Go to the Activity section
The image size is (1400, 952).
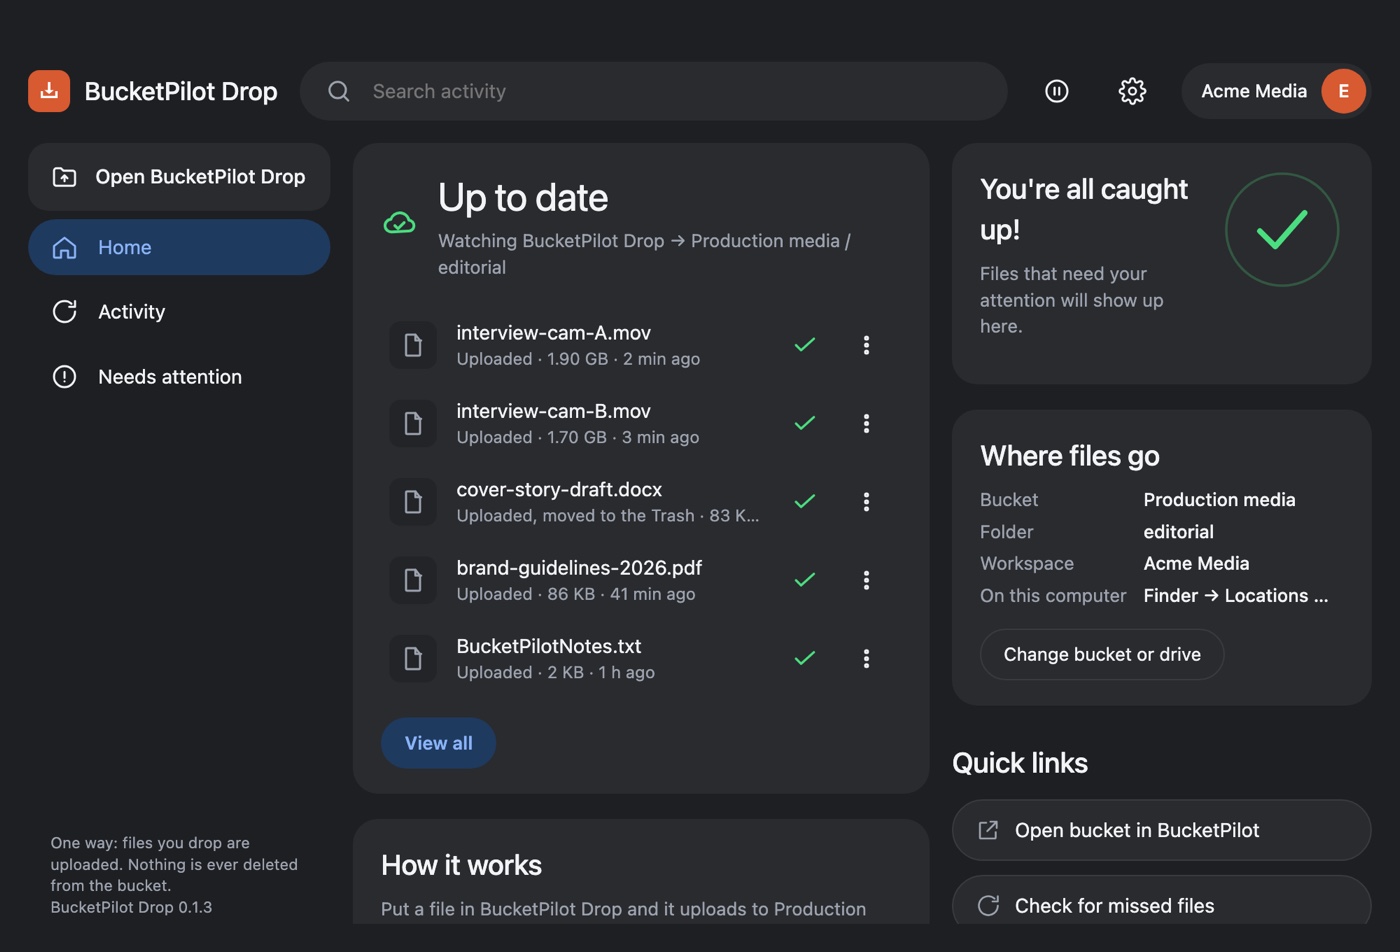[x=179, y=312]
